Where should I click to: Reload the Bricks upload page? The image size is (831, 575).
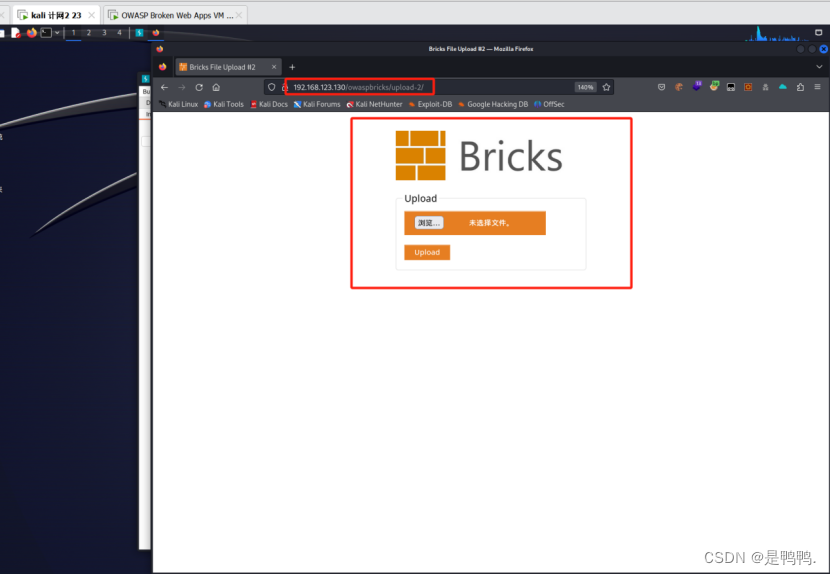tap(199, 87)
